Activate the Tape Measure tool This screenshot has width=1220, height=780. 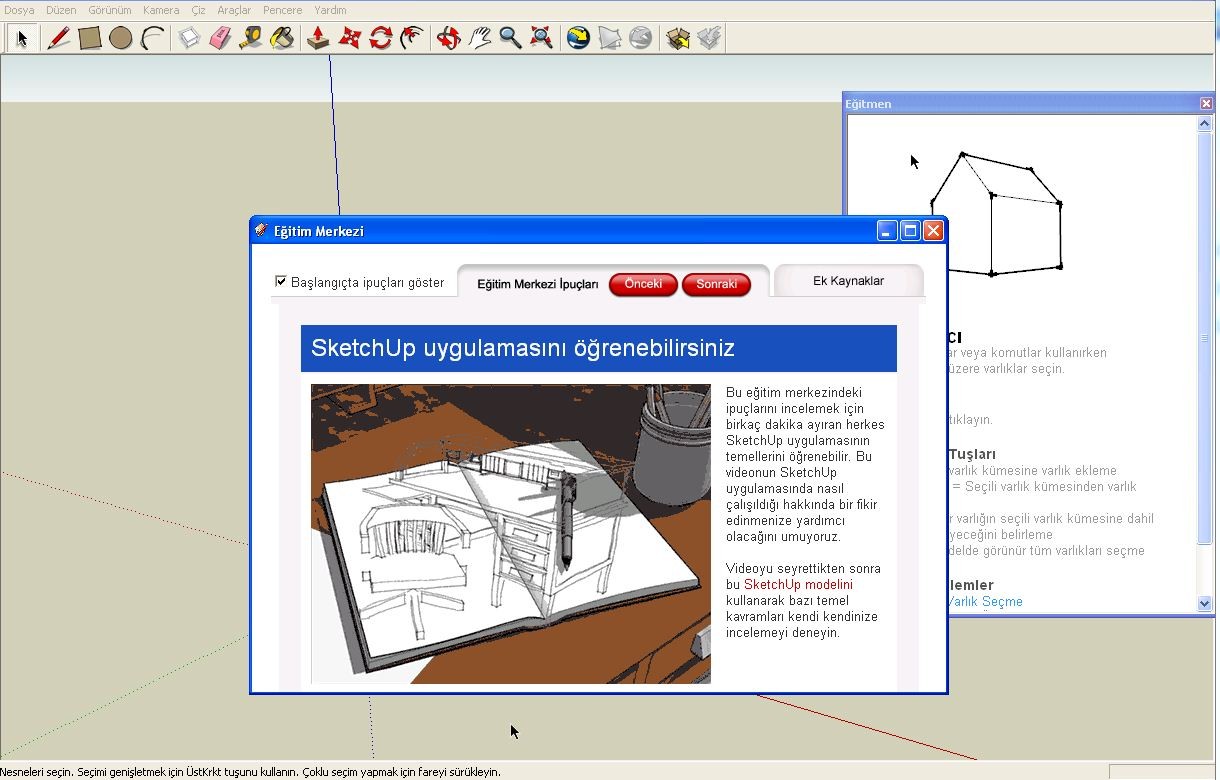(251, 38)
